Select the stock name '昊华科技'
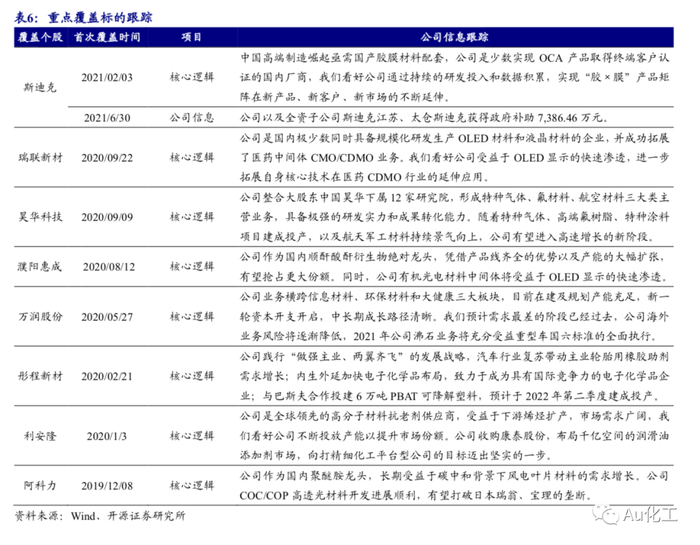700x545 pixels. pos(41,217)
